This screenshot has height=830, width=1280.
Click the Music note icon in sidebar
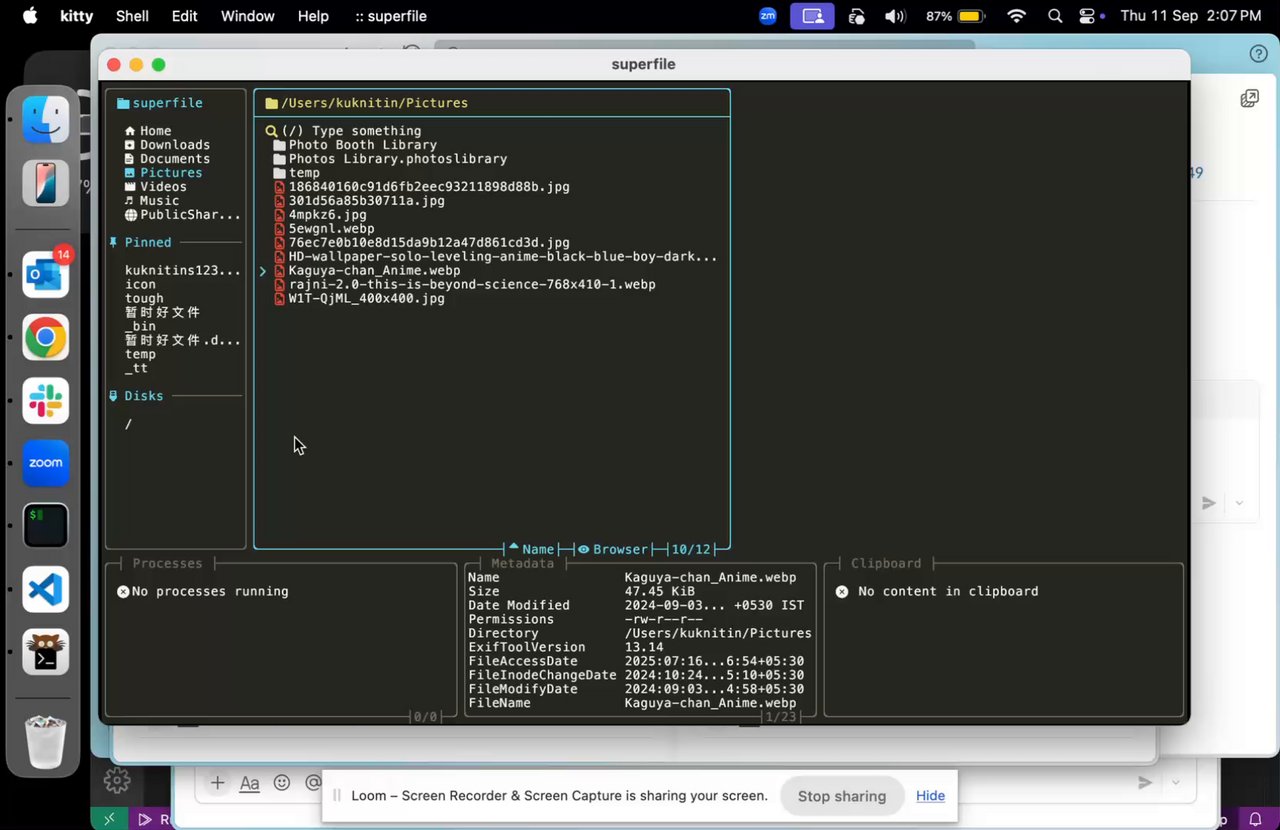[130, 201]
